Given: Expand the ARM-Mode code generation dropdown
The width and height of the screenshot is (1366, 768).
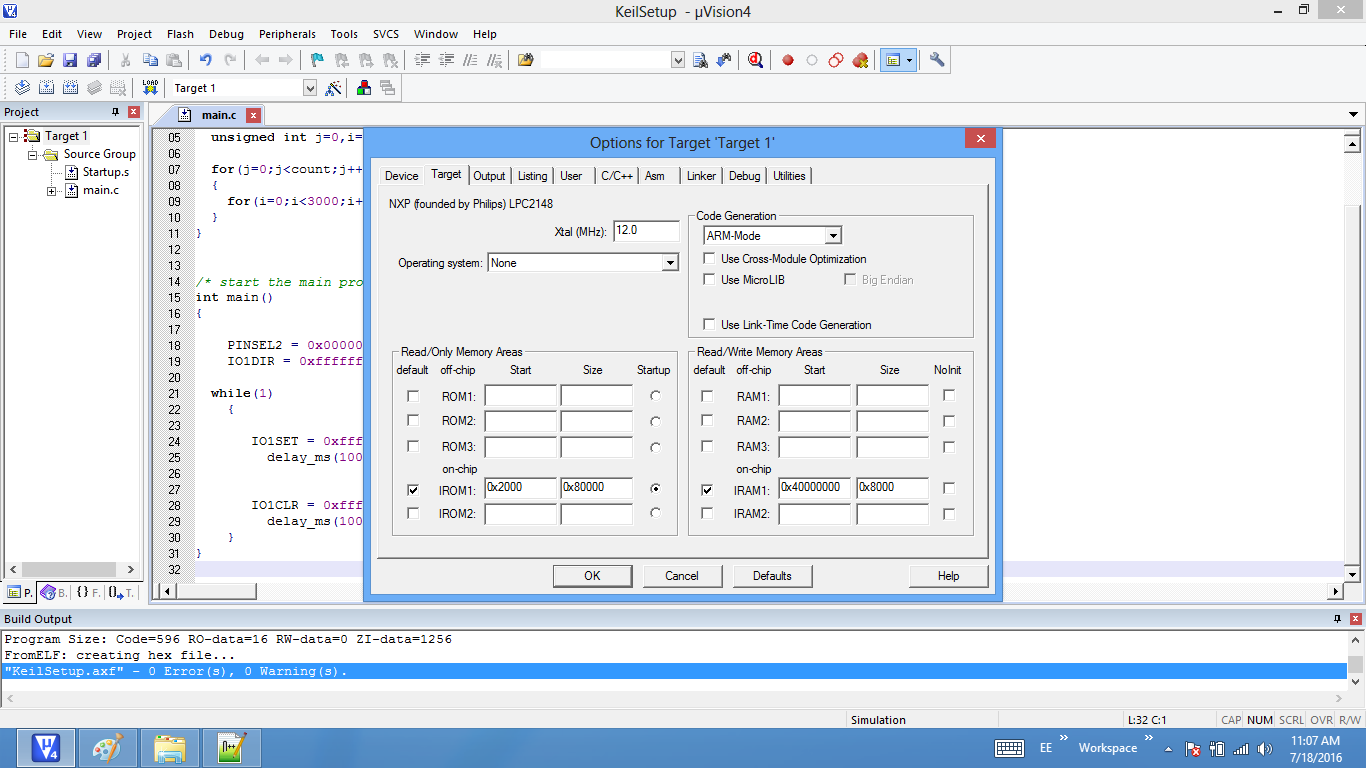Looking at the screenshot, I should [x=832, y=236].
